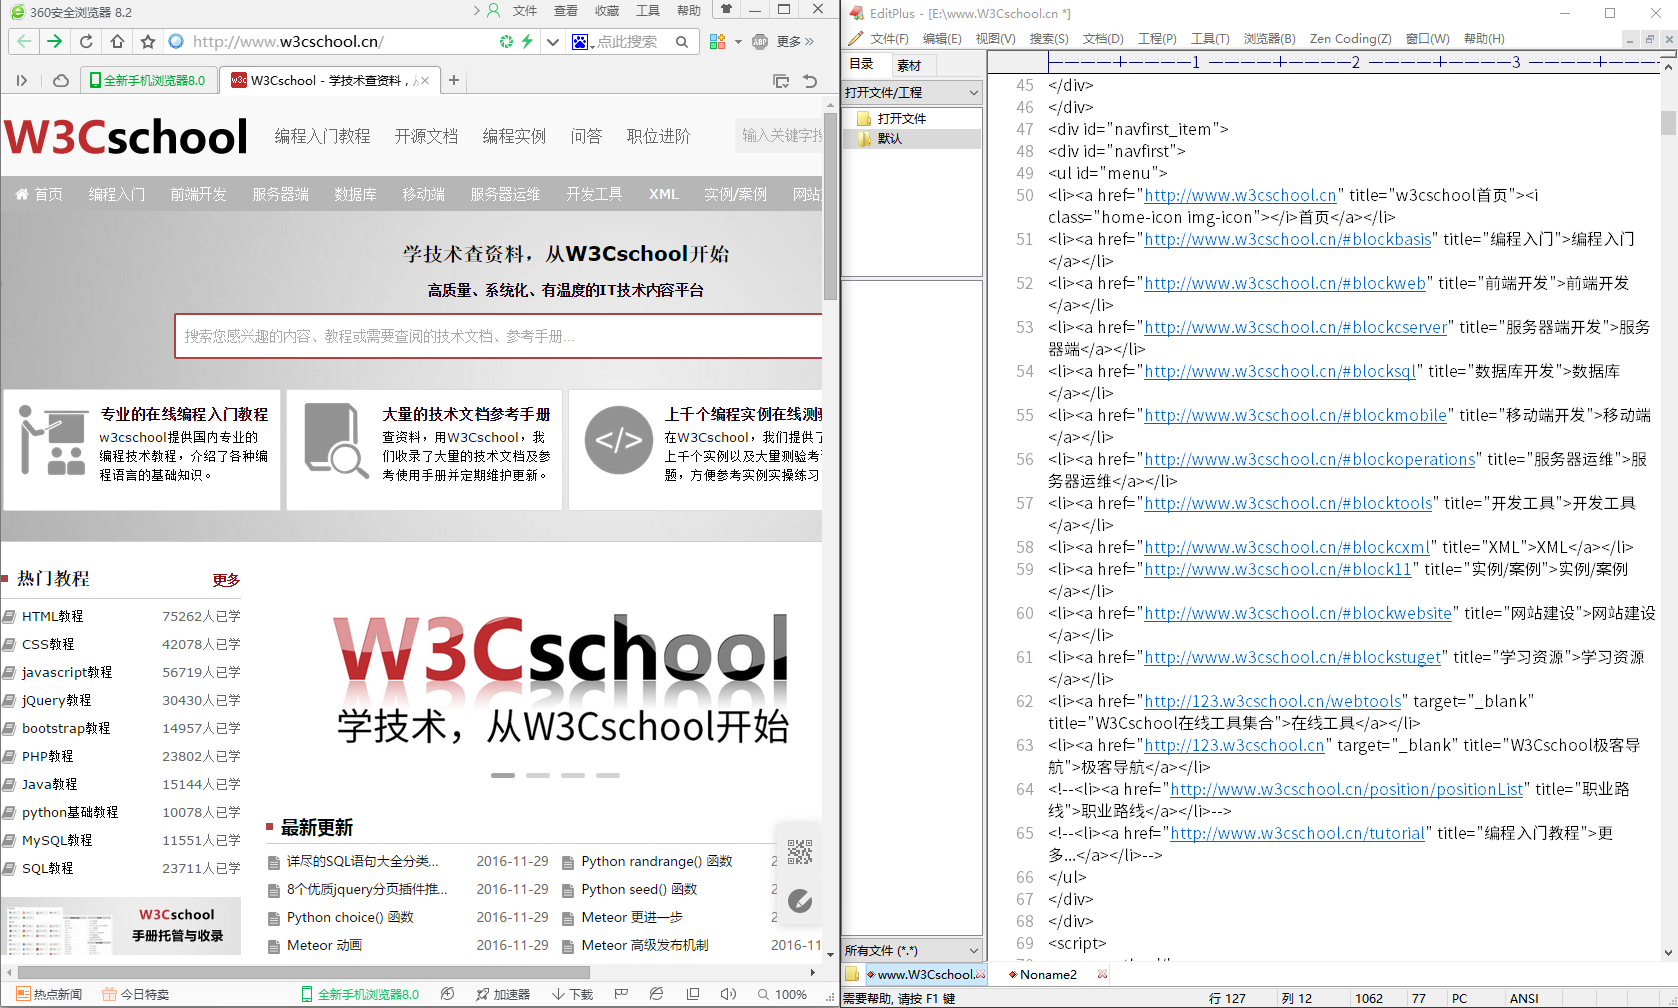Image resolution: width=1678 pixels, height=1008 pixels.
Task: Switch to the 素材 tab in EditPlus
Action: pyautogui.click(x=909, y=65)
